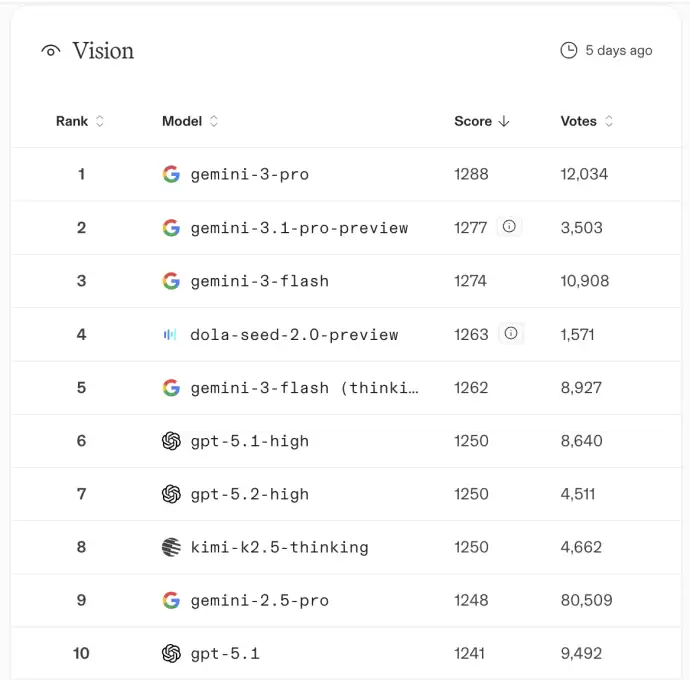Open the gemini-3-flash model entry
Viewport: 690px width, 680px height.
click(x=259, y=281)
